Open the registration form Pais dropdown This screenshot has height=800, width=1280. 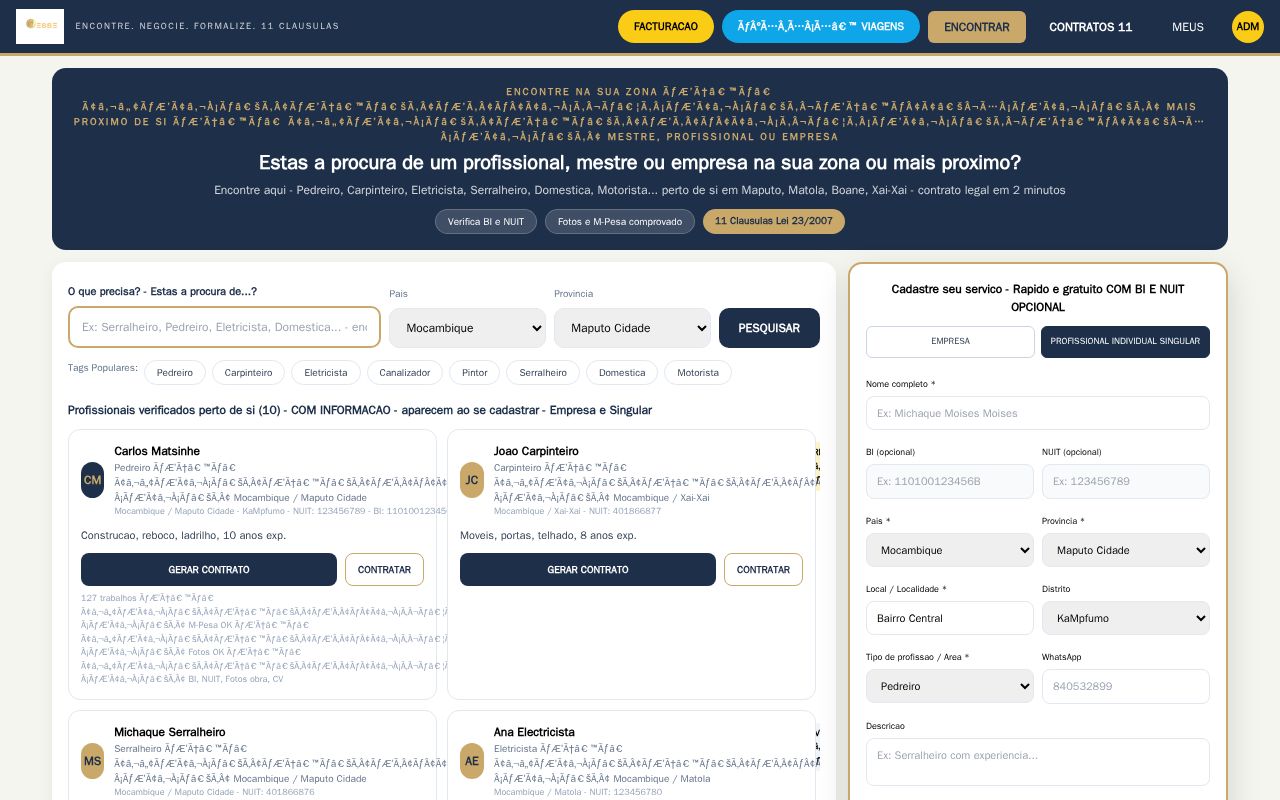[x=950, y=550]
